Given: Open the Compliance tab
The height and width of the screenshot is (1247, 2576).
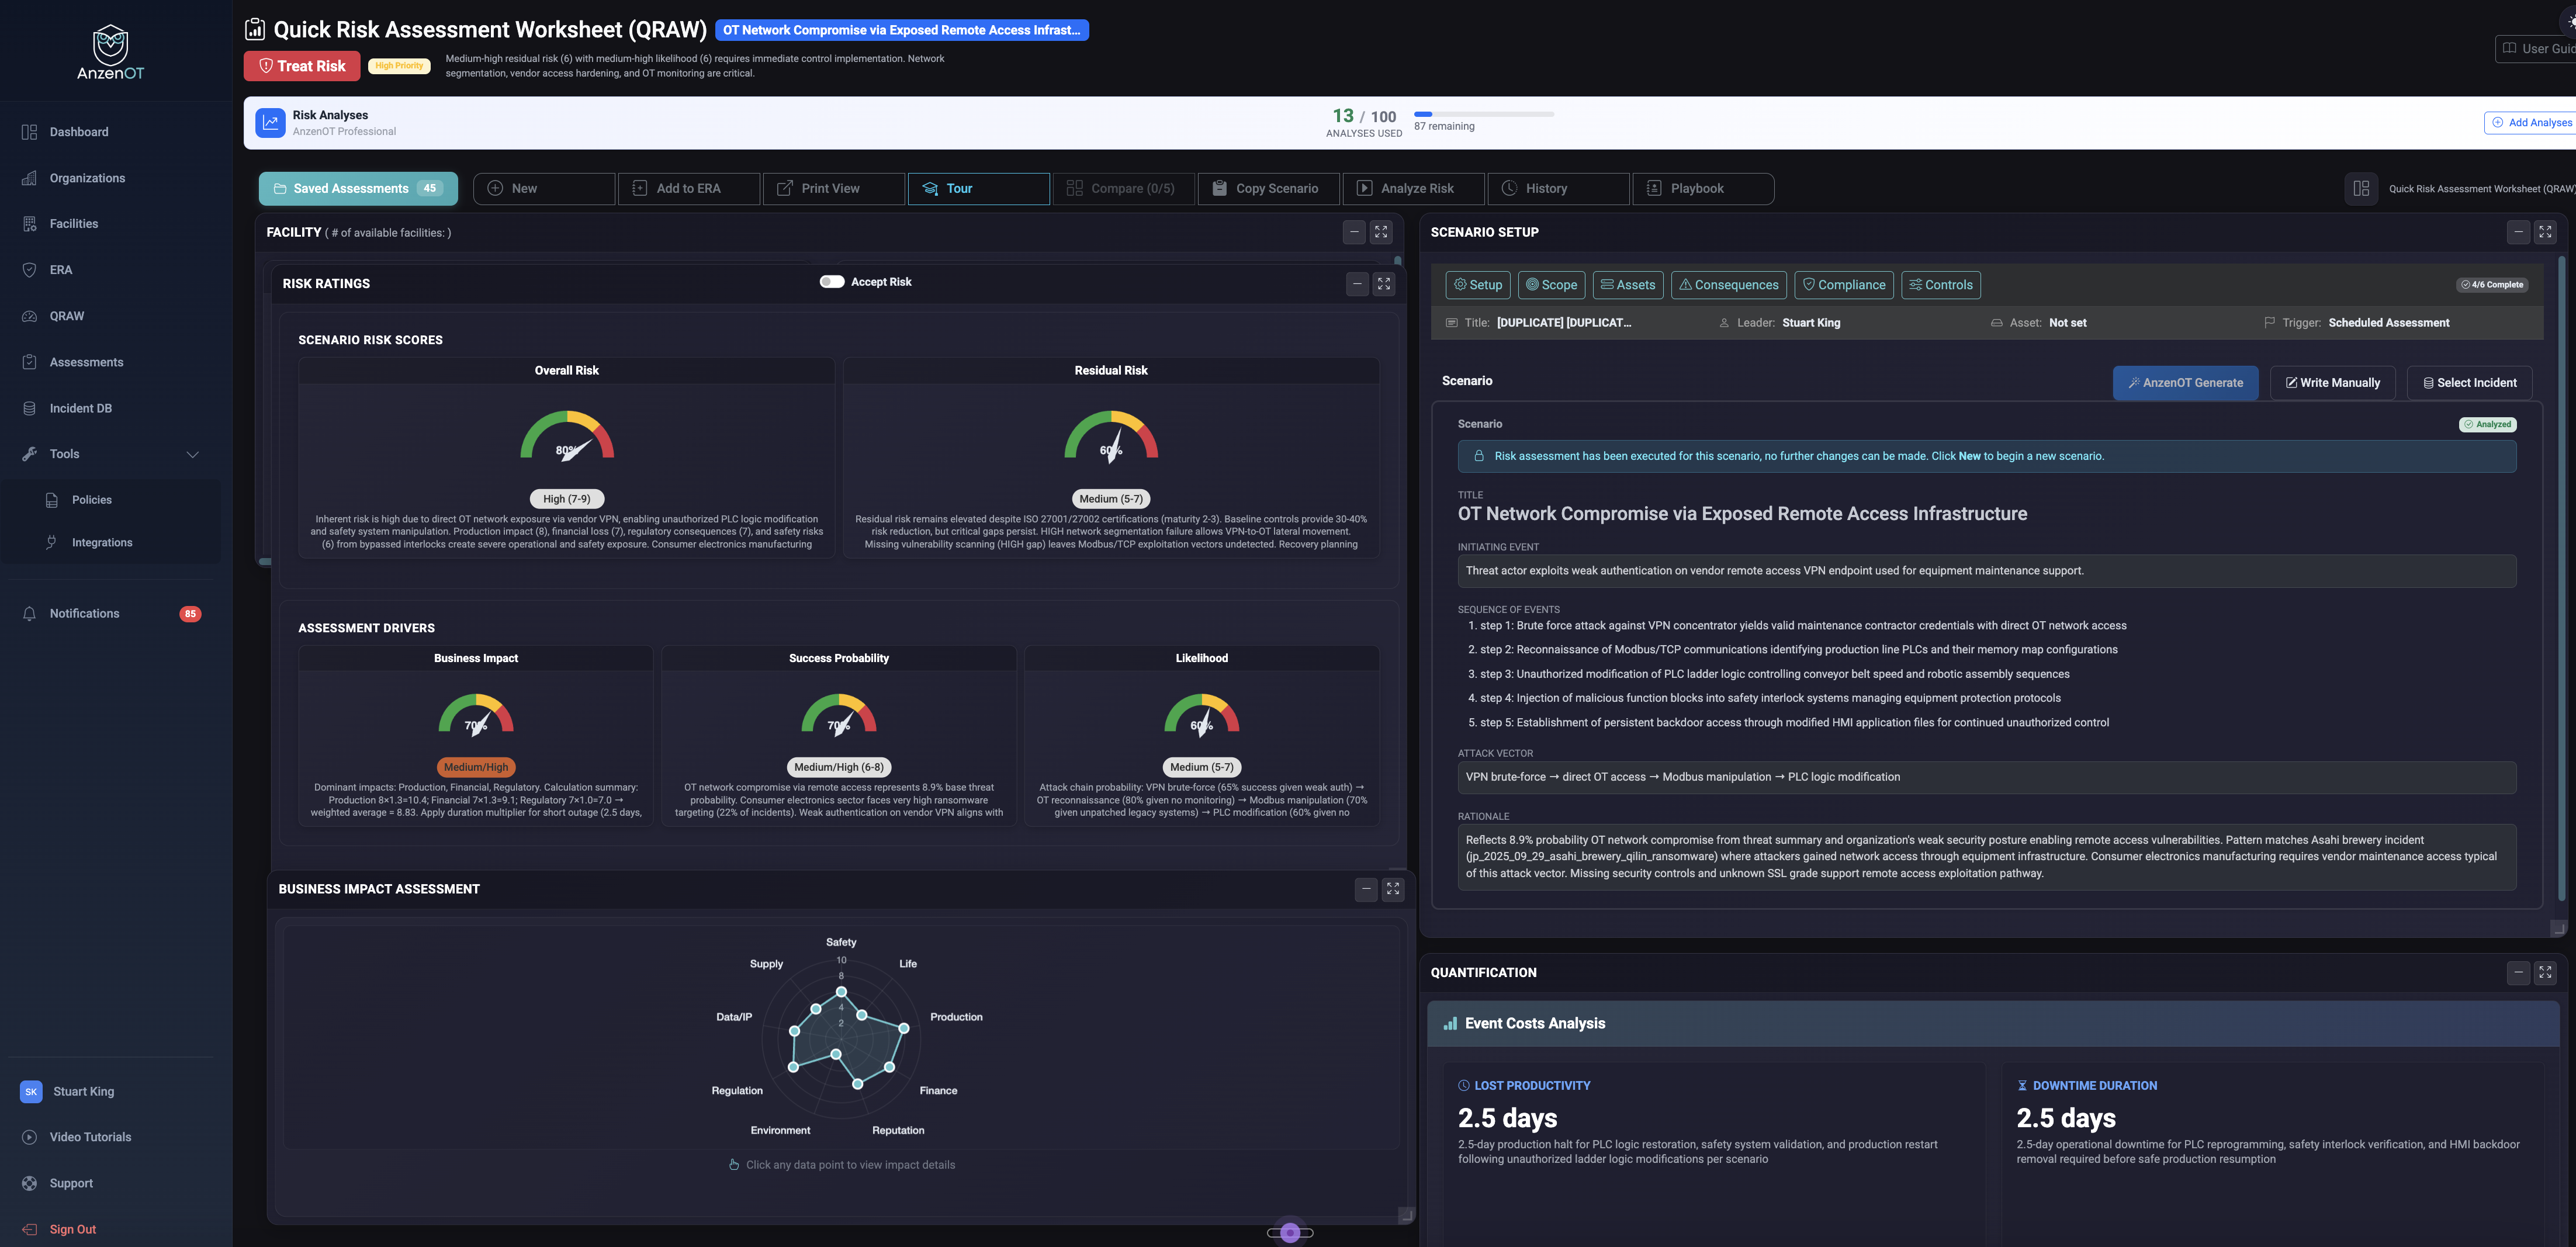Looking at the screenshot, I should click(1843, 285).
